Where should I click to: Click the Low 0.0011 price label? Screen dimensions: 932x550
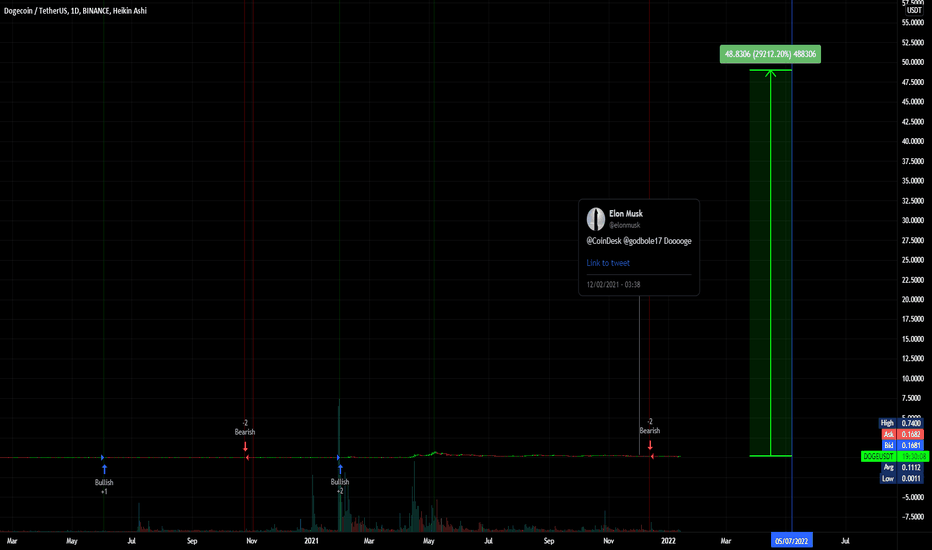click(901, 479)
